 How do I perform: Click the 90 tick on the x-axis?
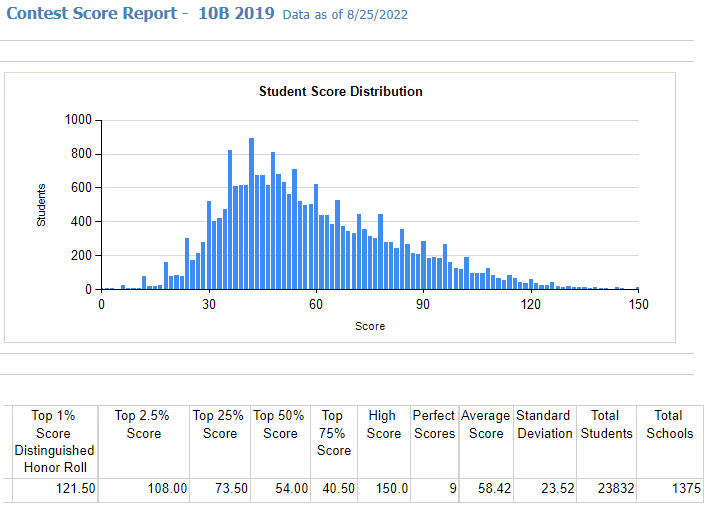(x=423, y=304)
